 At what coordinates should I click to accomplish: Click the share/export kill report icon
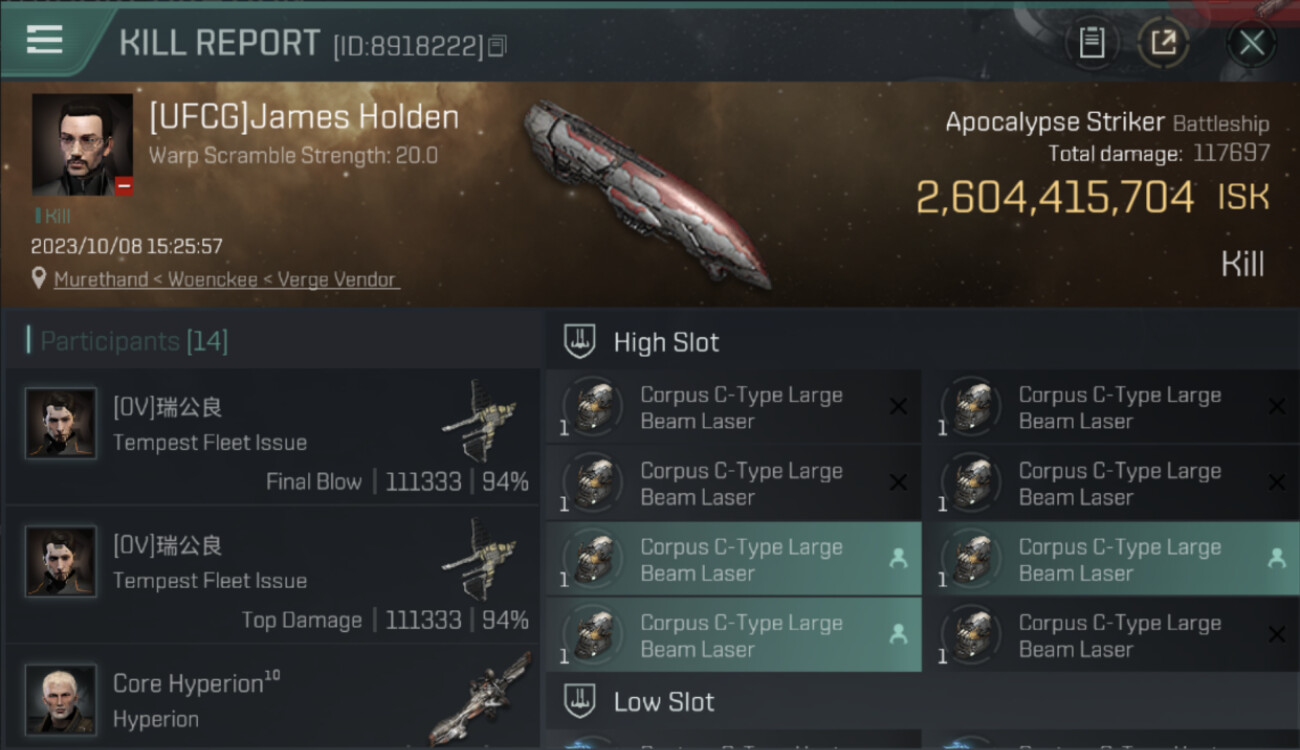tap(1163, 43)
